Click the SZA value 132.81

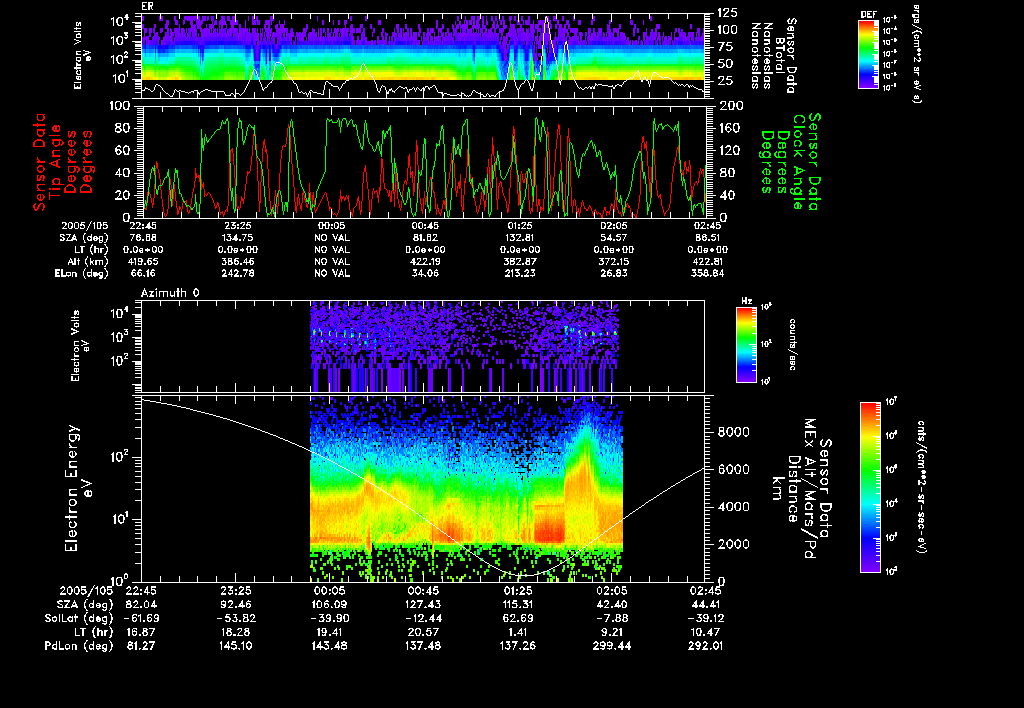point(520,238)
